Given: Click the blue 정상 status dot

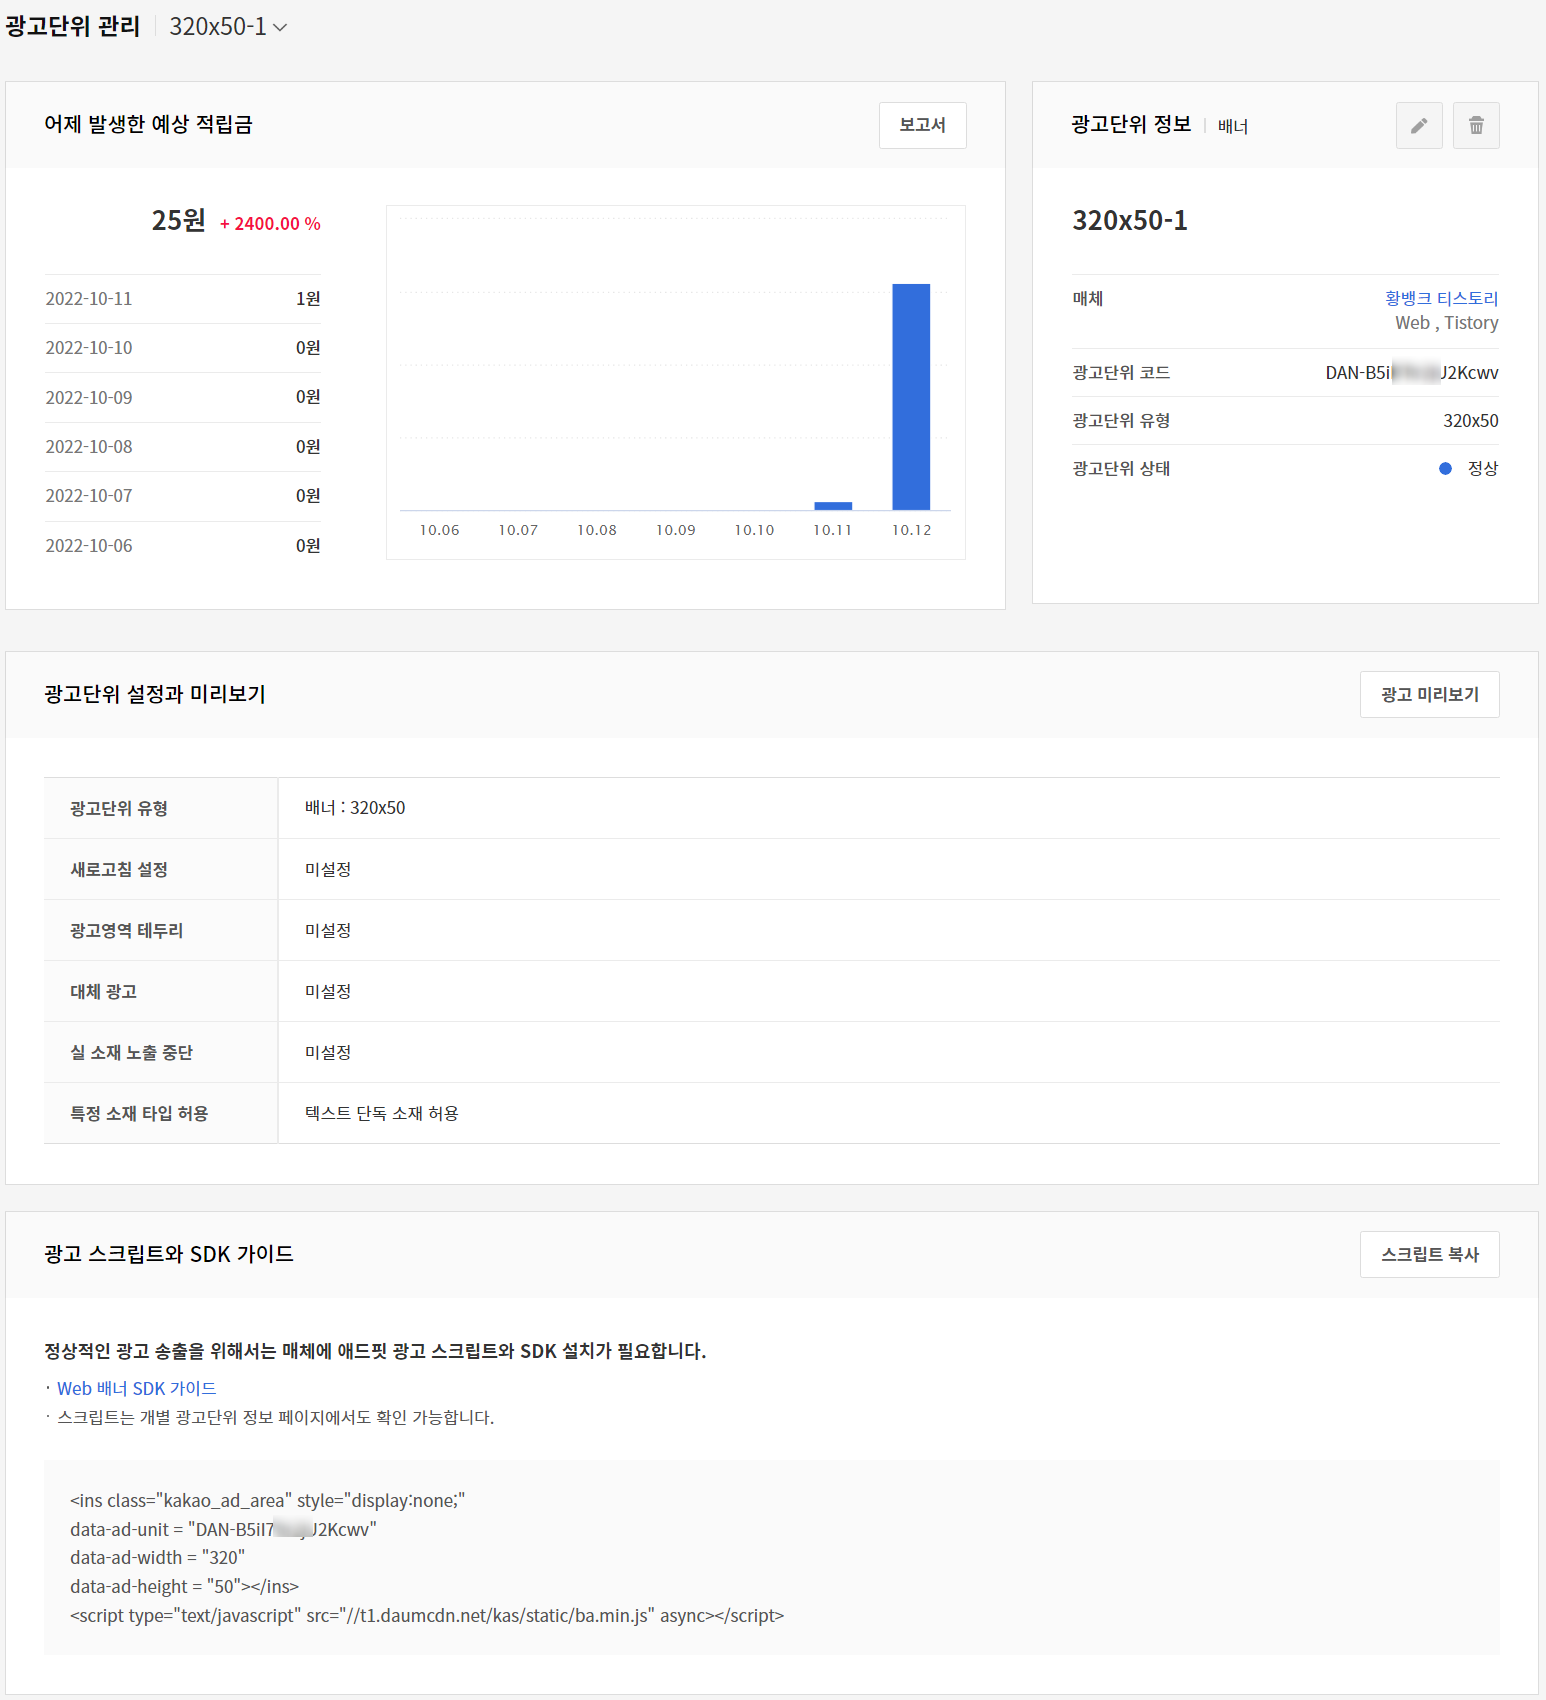Looking at the screenshot, I should (x=1445, y=468).
